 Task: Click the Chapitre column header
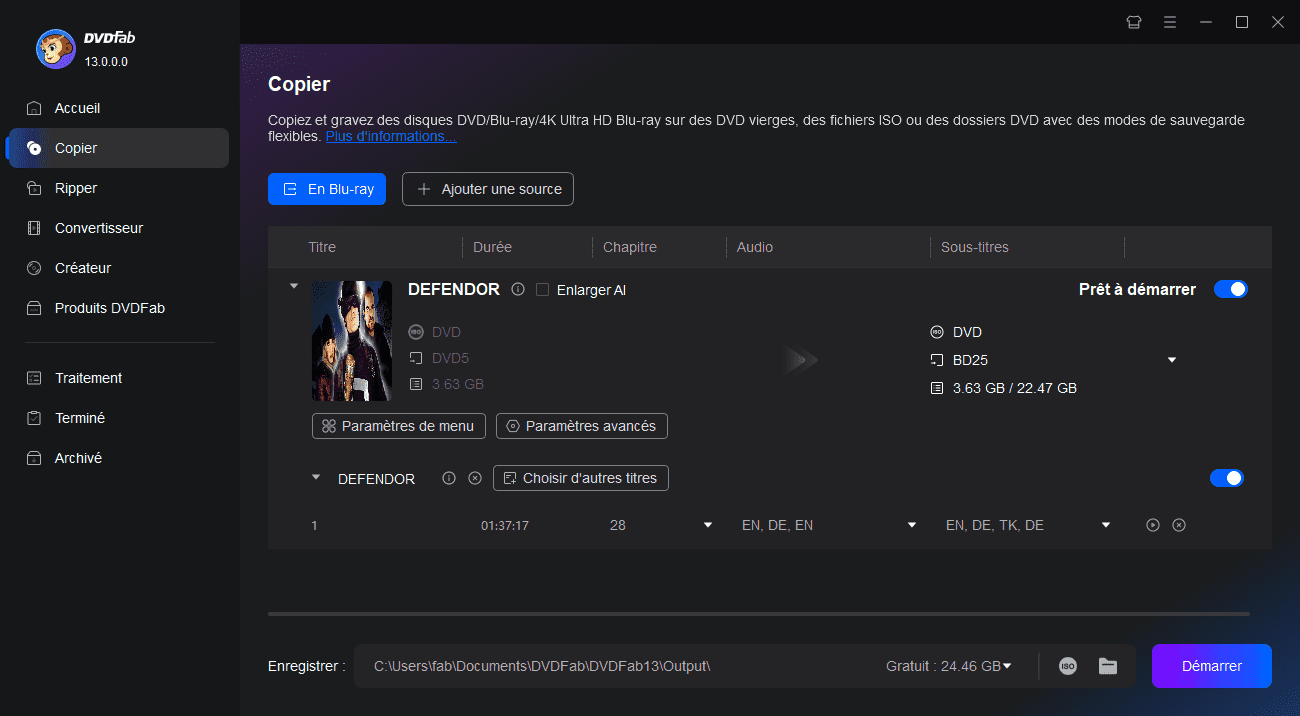[629, 247]
